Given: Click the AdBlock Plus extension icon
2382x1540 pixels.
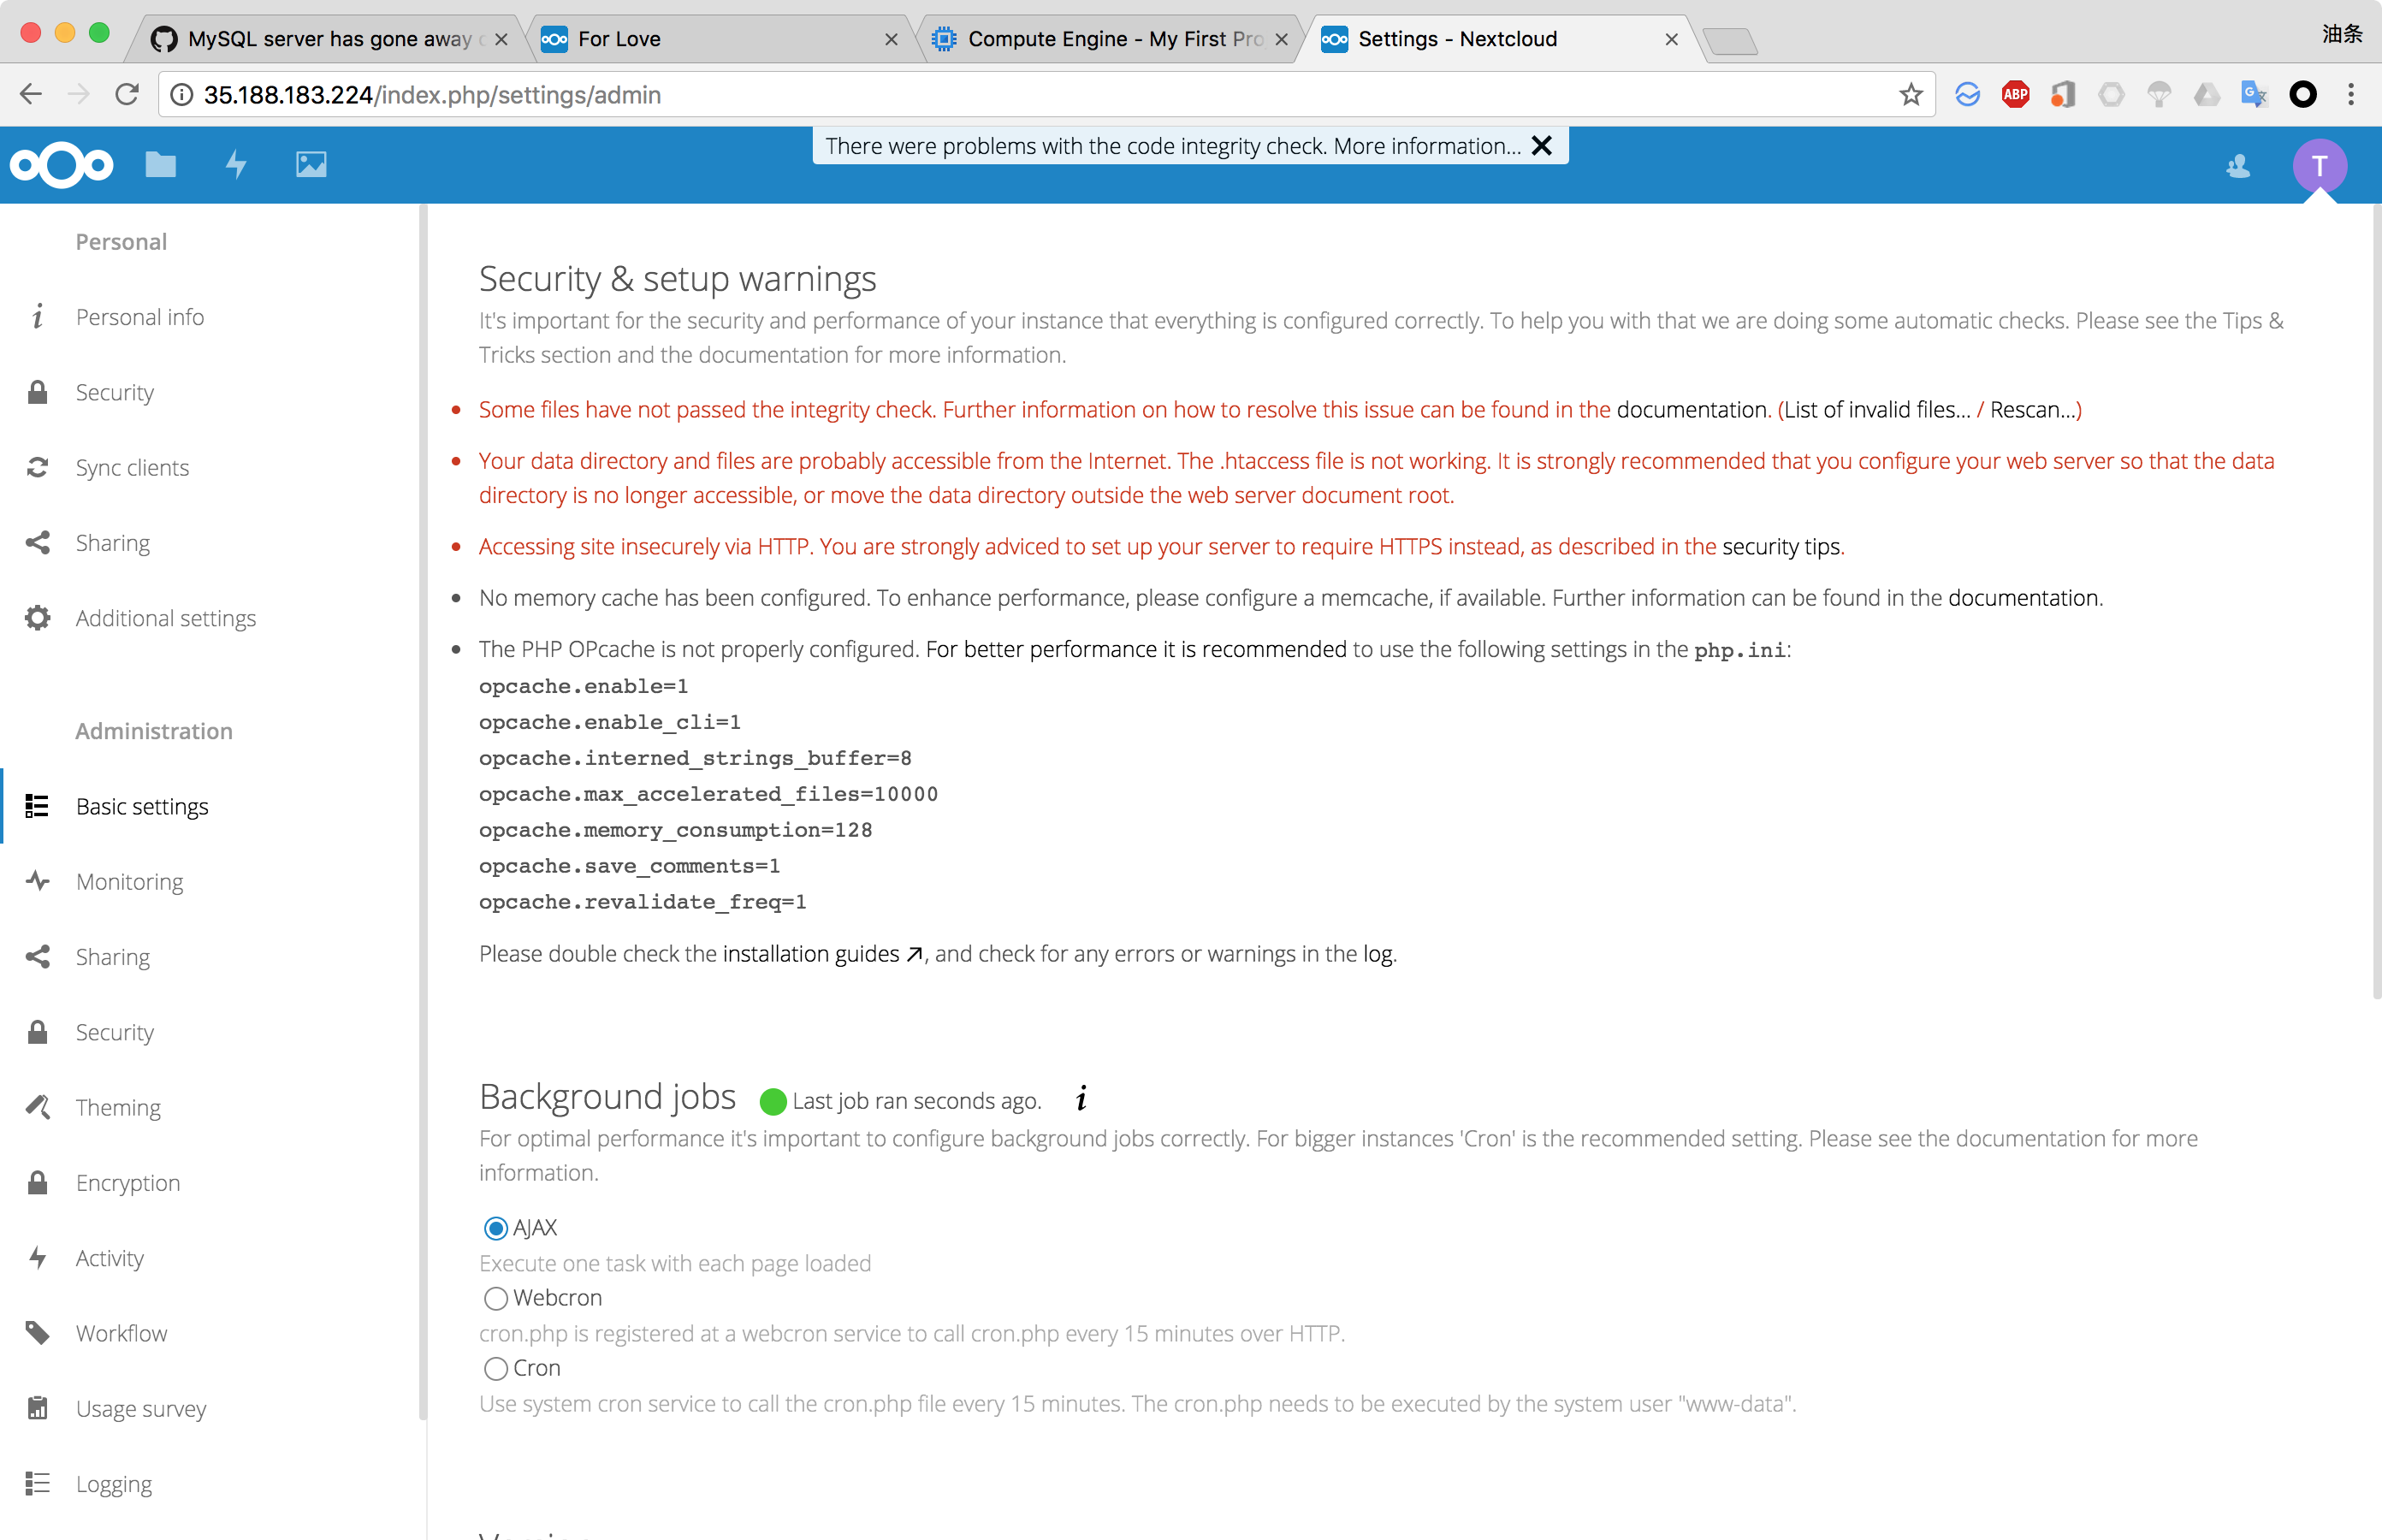Looking at the screenshot, I should [2015, 95].
